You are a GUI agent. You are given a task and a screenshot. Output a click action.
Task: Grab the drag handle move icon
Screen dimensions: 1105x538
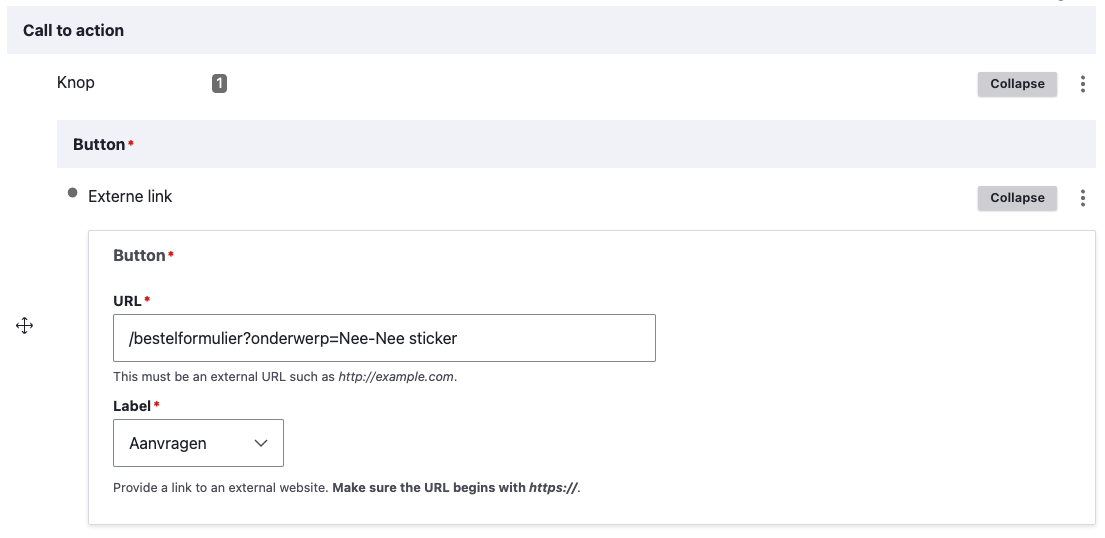[x=25, y=325]
